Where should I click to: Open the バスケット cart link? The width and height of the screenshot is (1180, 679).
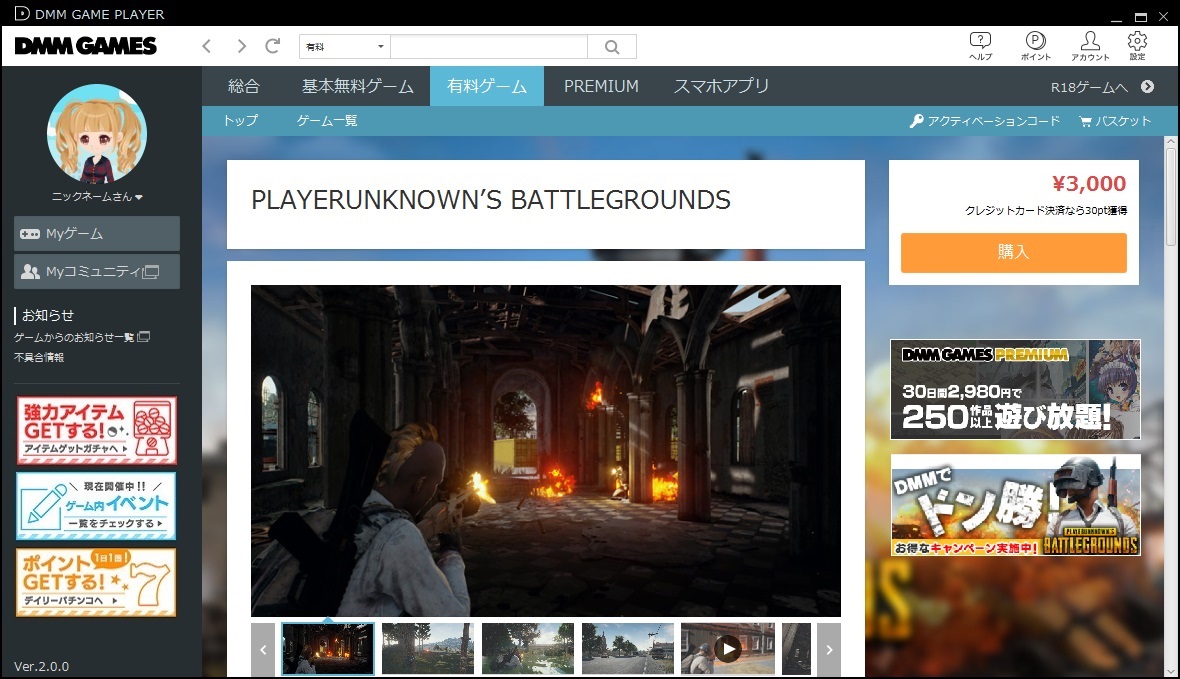1115,120
